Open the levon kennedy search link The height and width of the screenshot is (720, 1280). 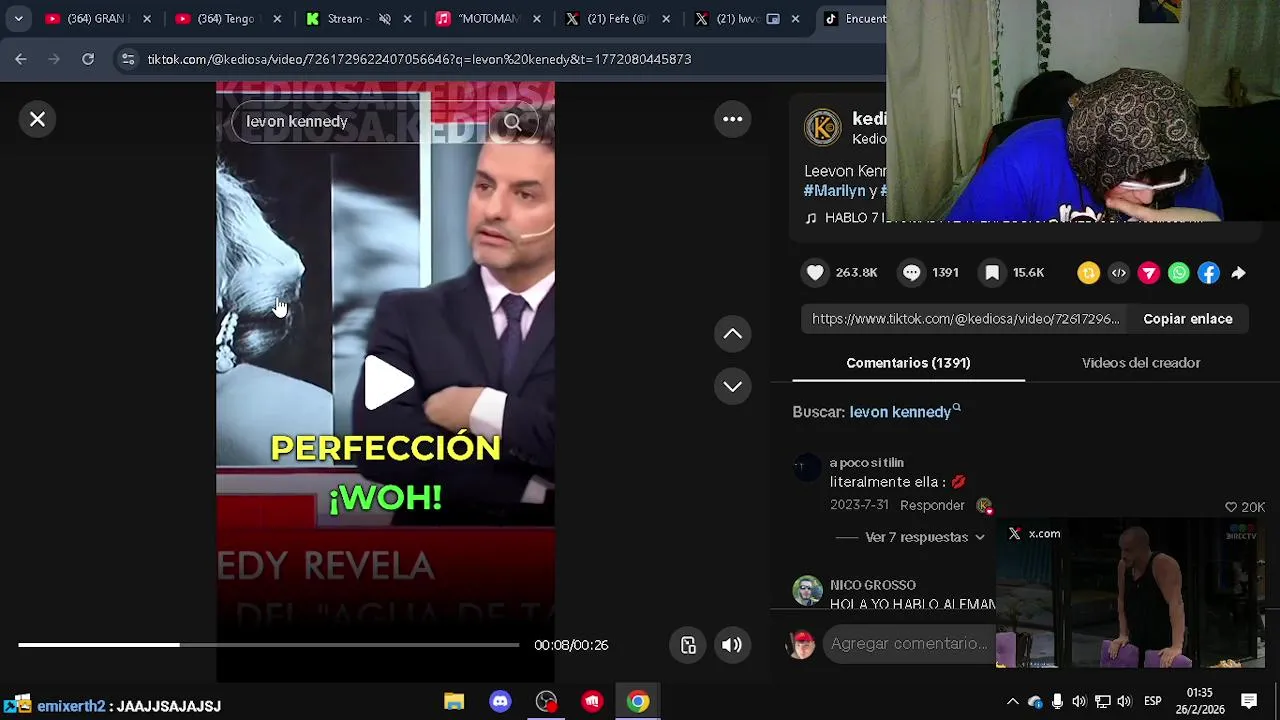904,412
